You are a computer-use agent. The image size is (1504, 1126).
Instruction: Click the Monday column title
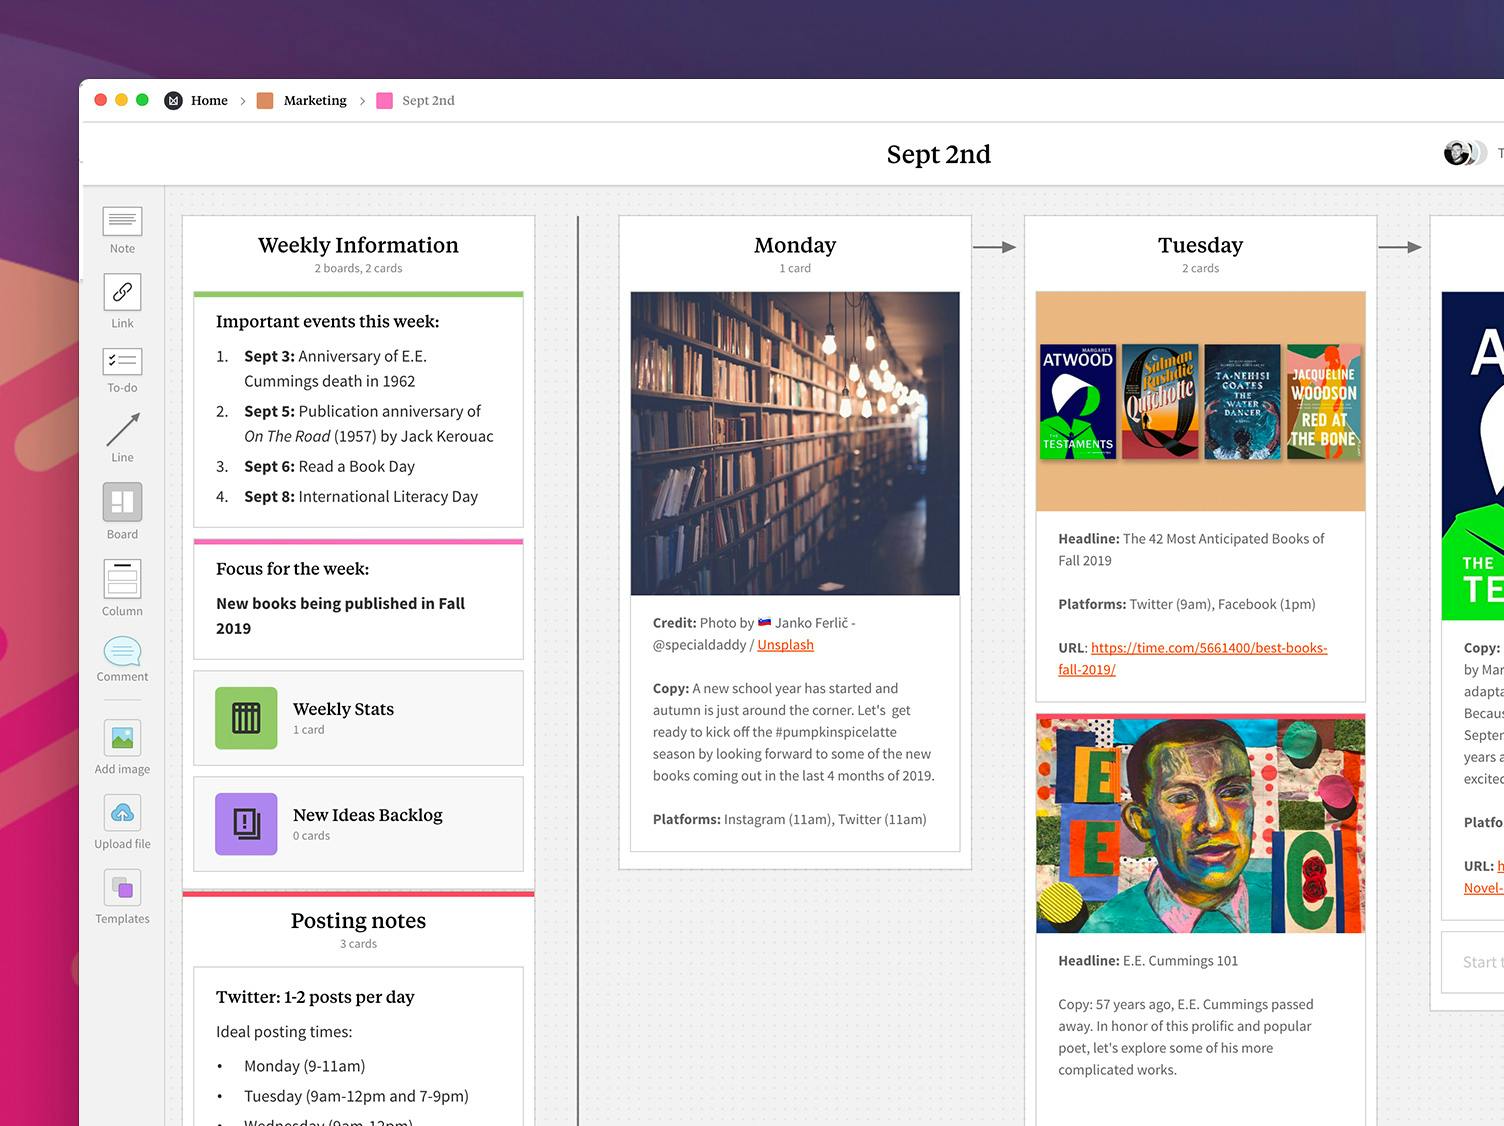(x=795, y=245)
